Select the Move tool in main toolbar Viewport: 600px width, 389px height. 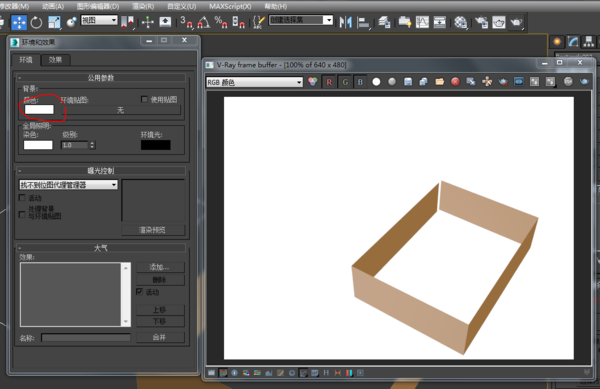click(x=19, y=22)
